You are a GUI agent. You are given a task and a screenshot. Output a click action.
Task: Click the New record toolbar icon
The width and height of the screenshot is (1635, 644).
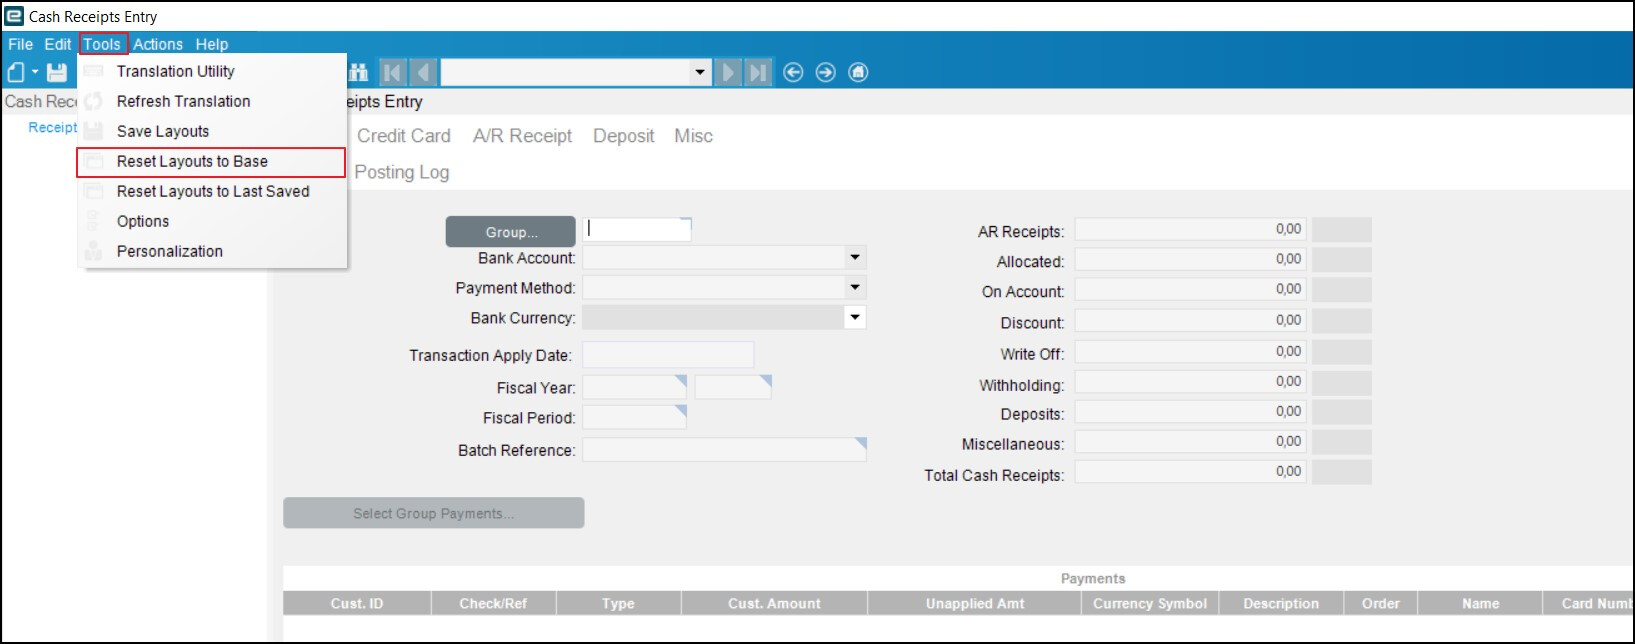click(16, 72)
